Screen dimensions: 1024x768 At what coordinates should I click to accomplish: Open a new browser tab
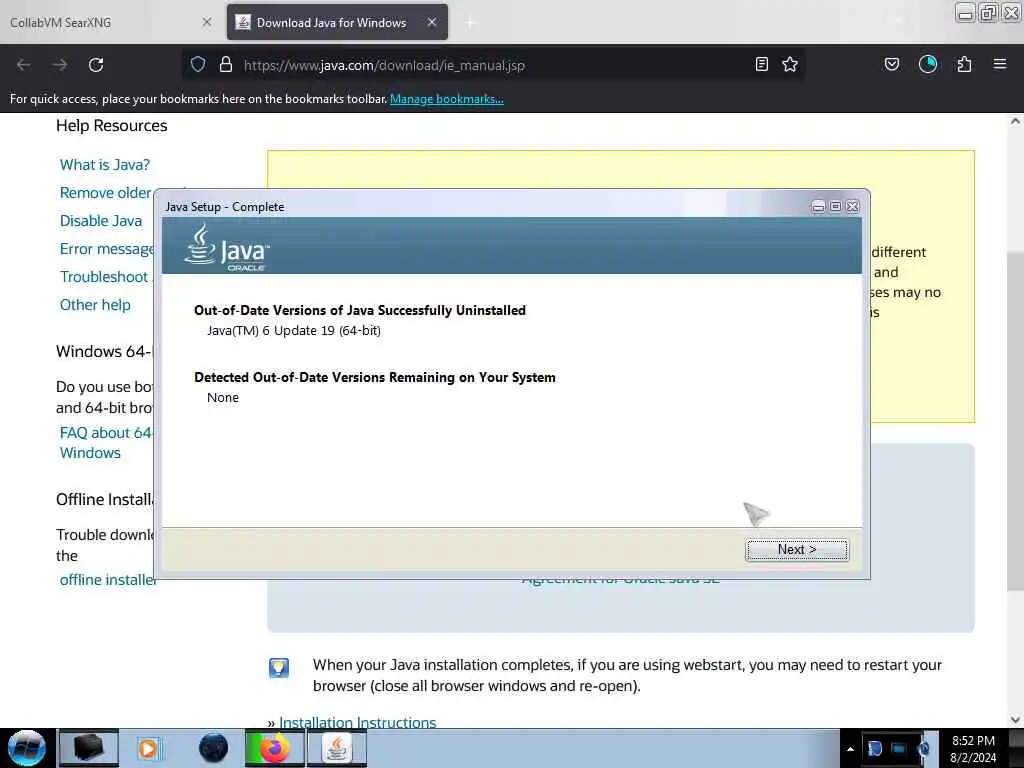click(x=470, y=23)
